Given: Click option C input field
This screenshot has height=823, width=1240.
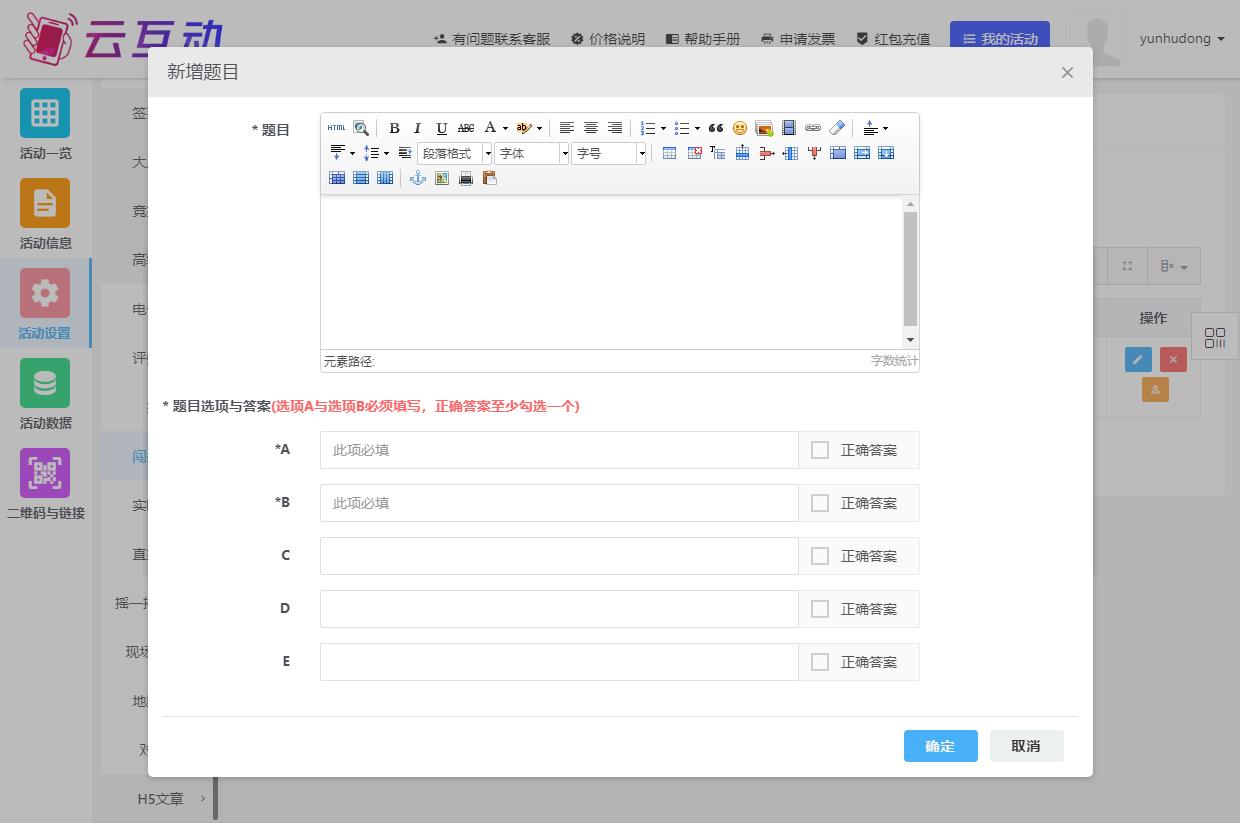Looking at the screenshot, I should click(559, 556).
